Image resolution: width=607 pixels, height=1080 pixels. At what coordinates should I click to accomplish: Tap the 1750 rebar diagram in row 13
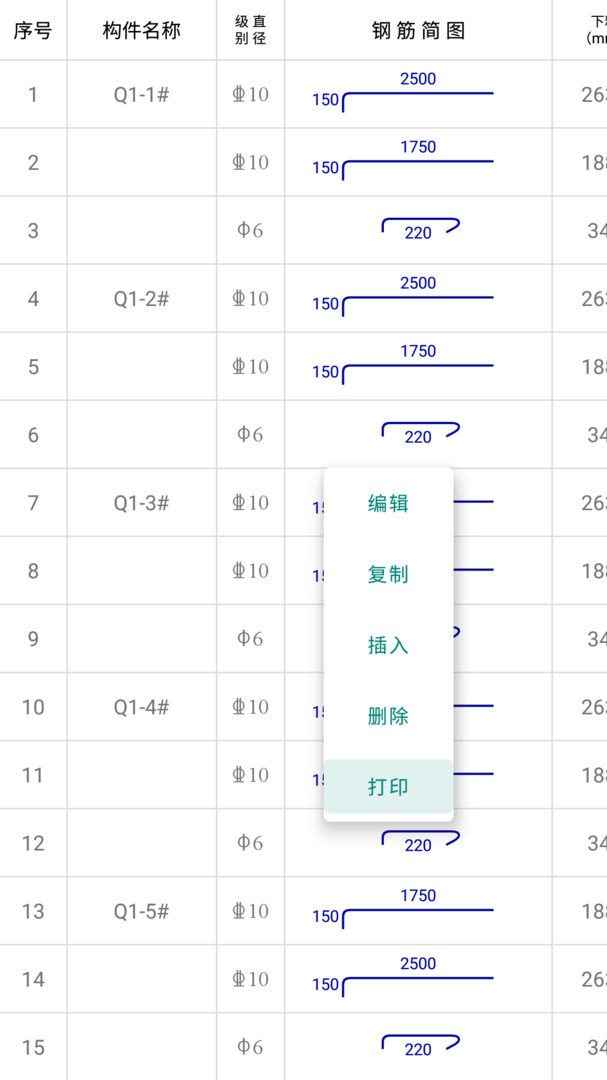tap(418, 910)
